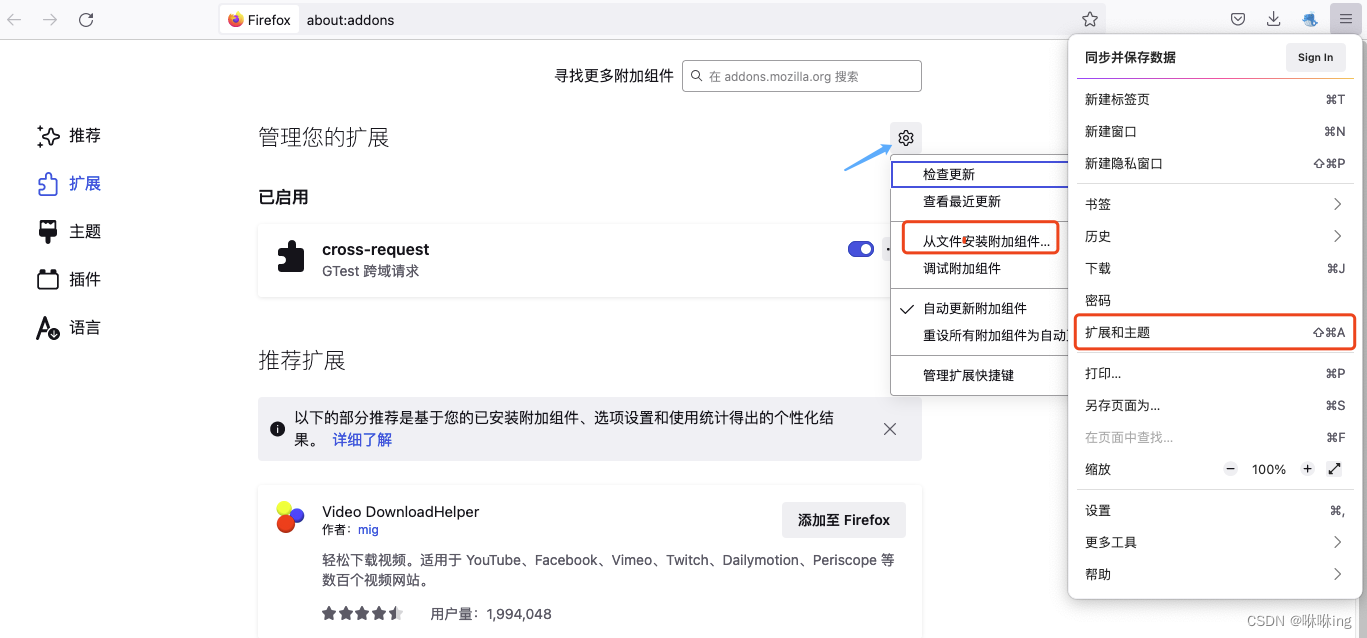Choose 检查更新 in gear menu
1367x638 pixels.
(x=980, y=174)
